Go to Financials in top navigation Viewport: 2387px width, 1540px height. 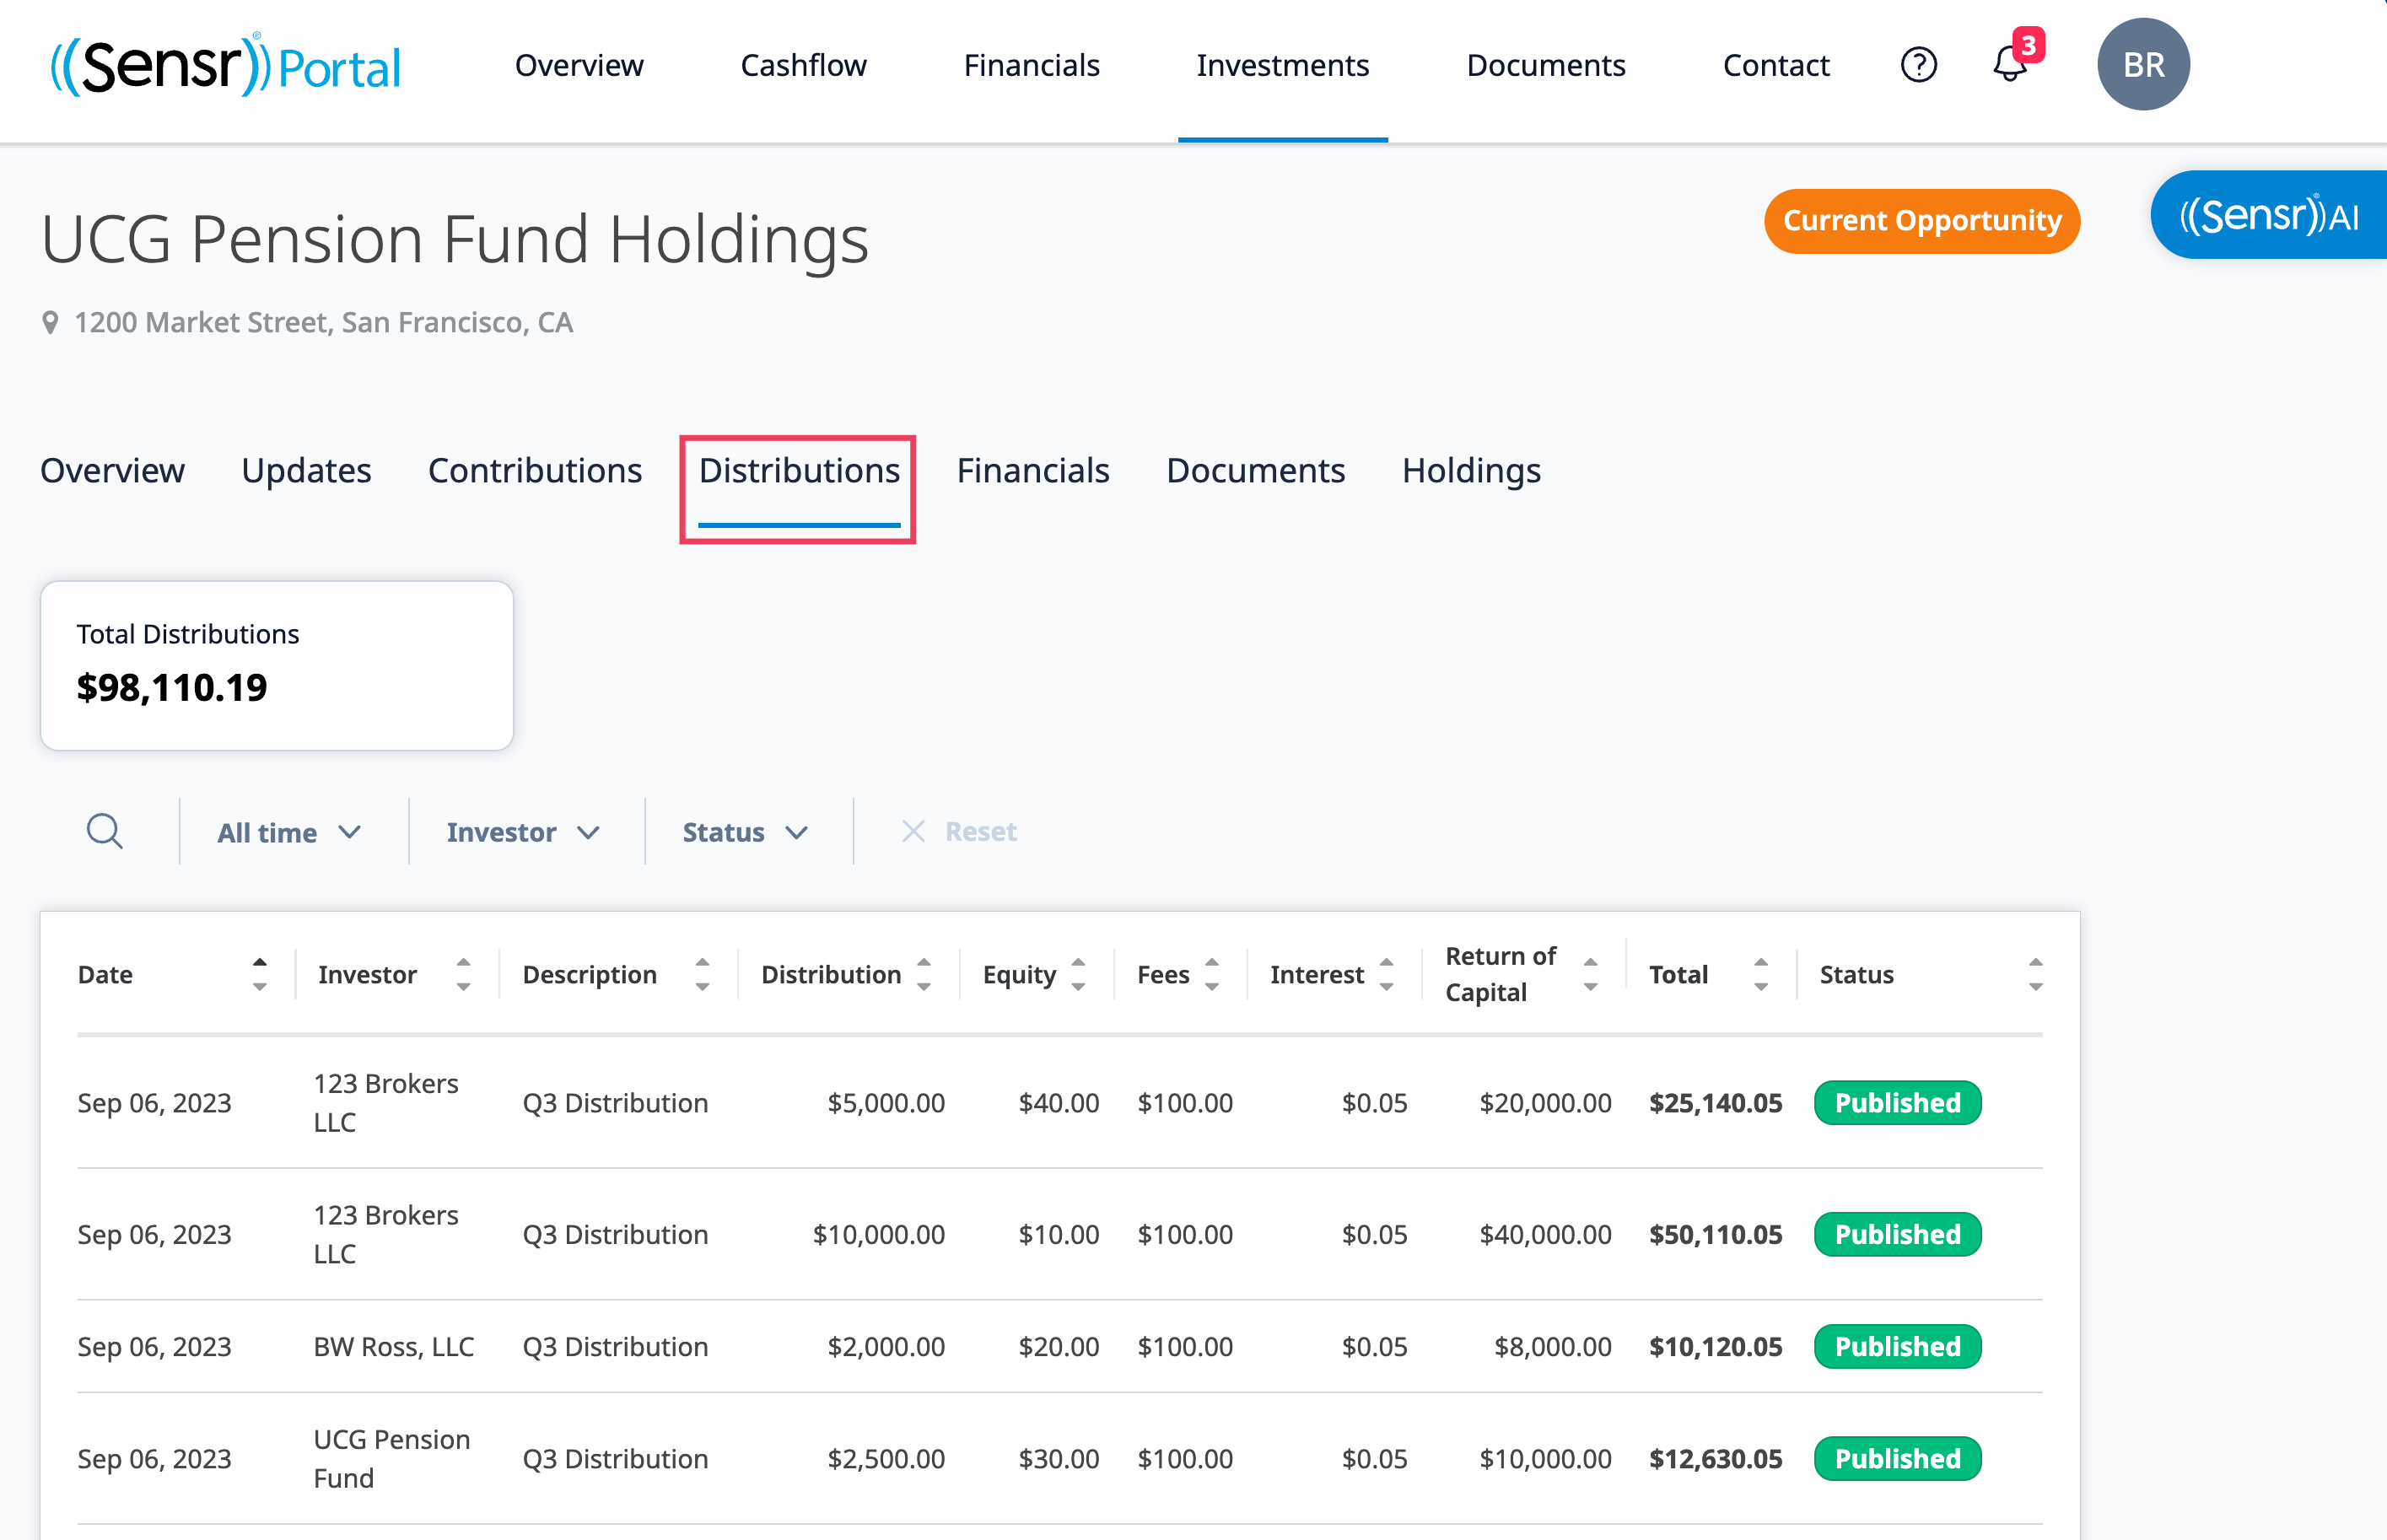[x=1031, y=65]
